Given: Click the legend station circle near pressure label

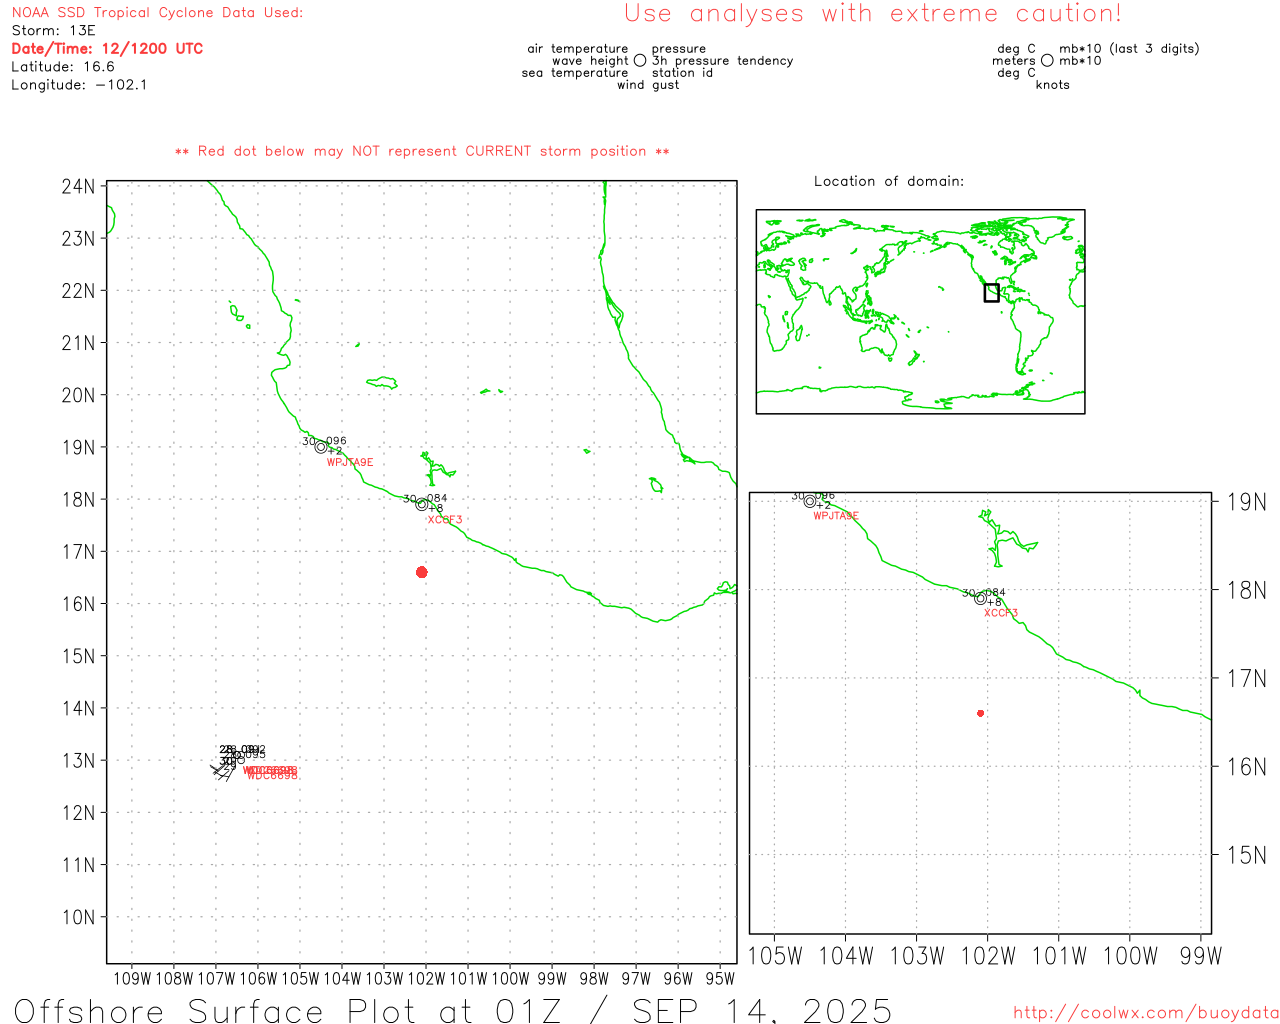Looking at the screenshot, I should [640, 61].
